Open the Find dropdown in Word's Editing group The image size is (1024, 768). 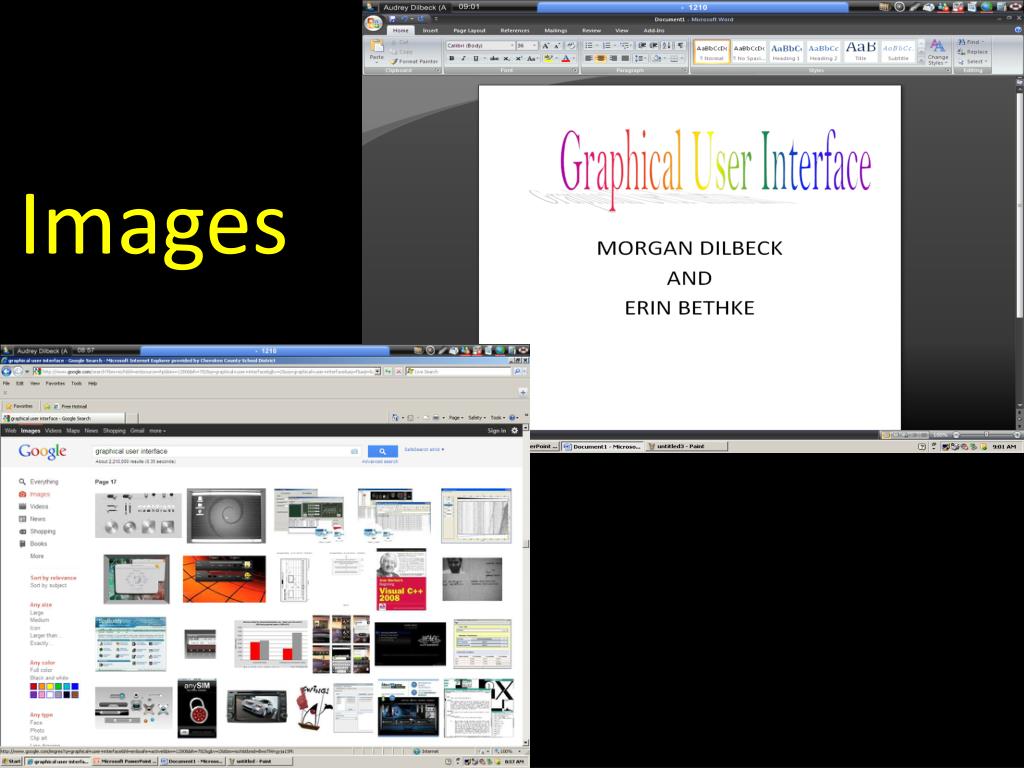(x=971, y=42)
